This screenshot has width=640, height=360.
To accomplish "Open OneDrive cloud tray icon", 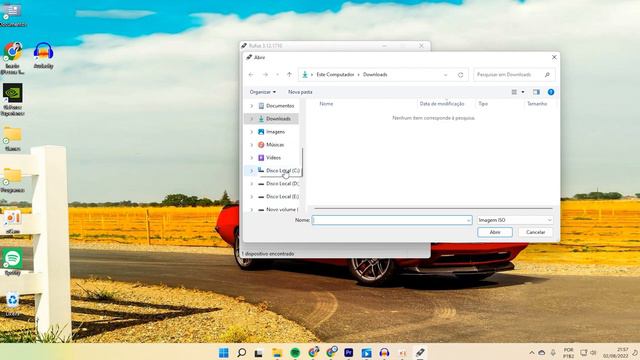I will point(542,353).
